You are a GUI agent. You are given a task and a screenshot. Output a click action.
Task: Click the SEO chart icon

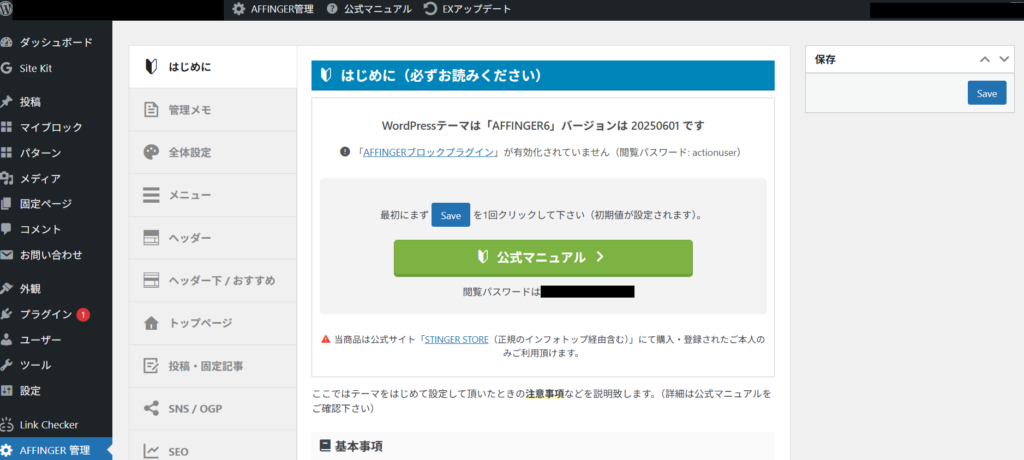[151, 451]
